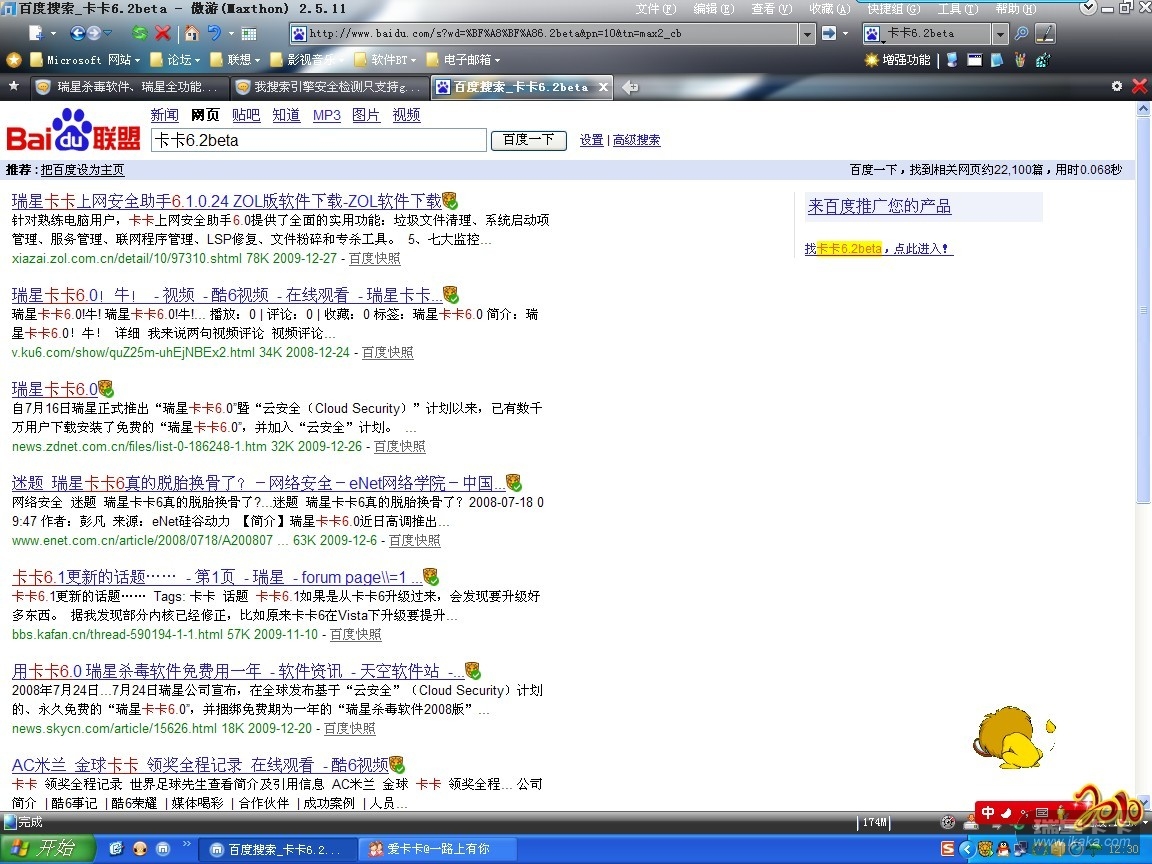1152x864 pixels.
Task: Click the new tab arrow icon after tabs
Action: 630,87
